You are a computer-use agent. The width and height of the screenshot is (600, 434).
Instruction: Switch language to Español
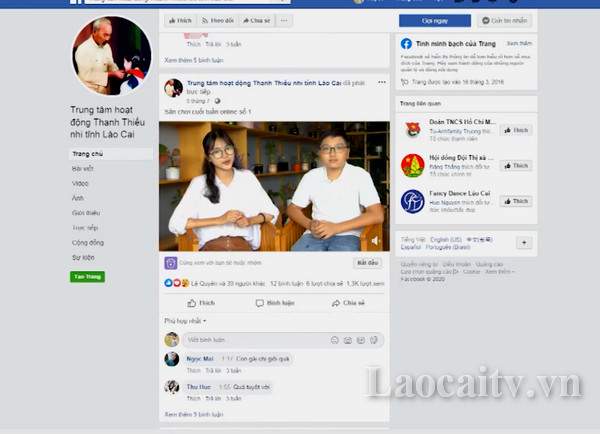tap(411, 247)
